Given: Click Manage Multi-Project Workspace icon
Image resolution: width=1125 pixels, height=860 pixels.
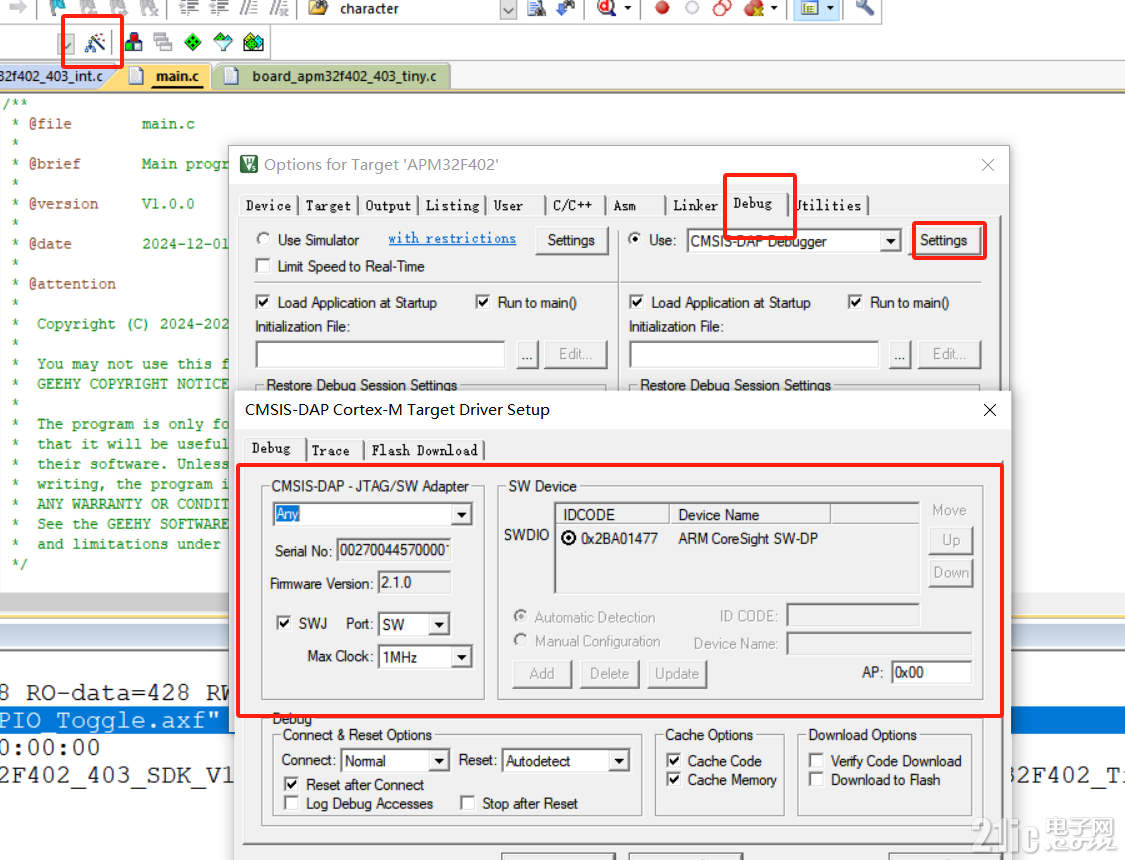Looking at the screenshot, I should click(163, 42).
